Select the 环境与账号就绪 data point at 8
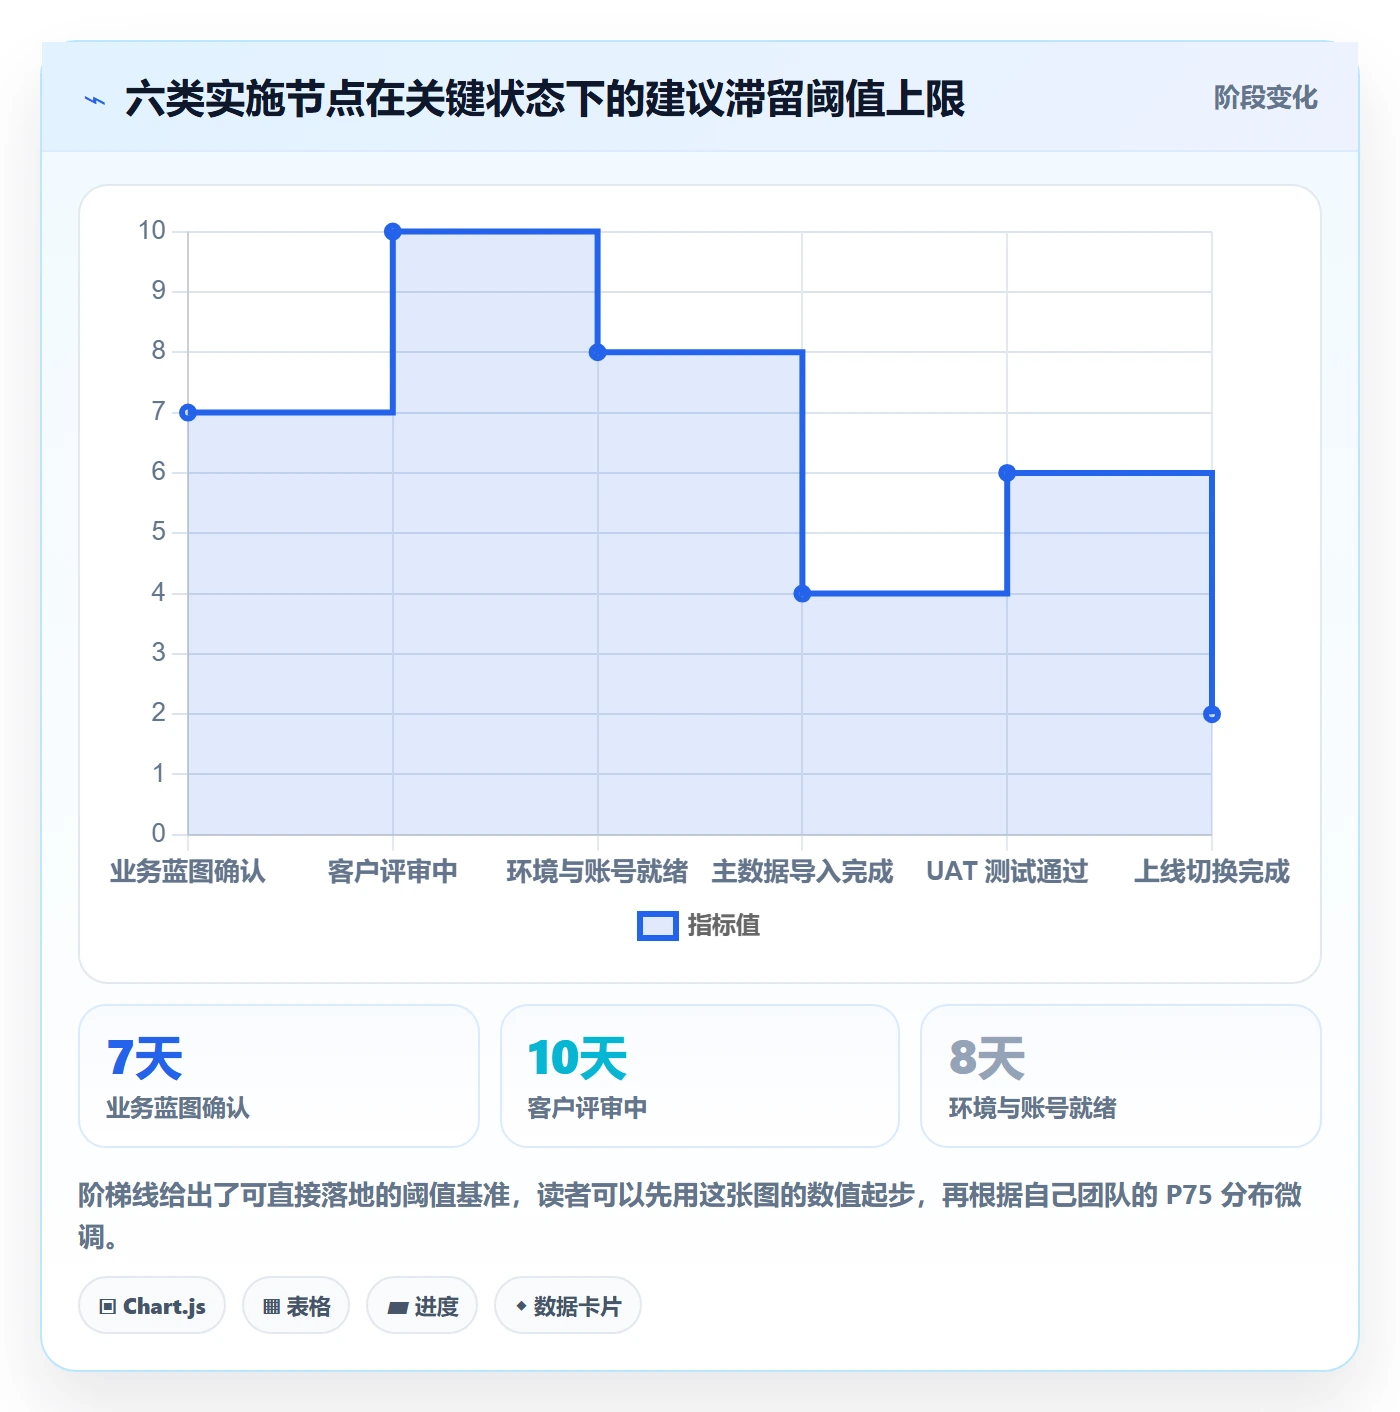The height and width of the screenshot is (1412, 1400). pos(598,352)
